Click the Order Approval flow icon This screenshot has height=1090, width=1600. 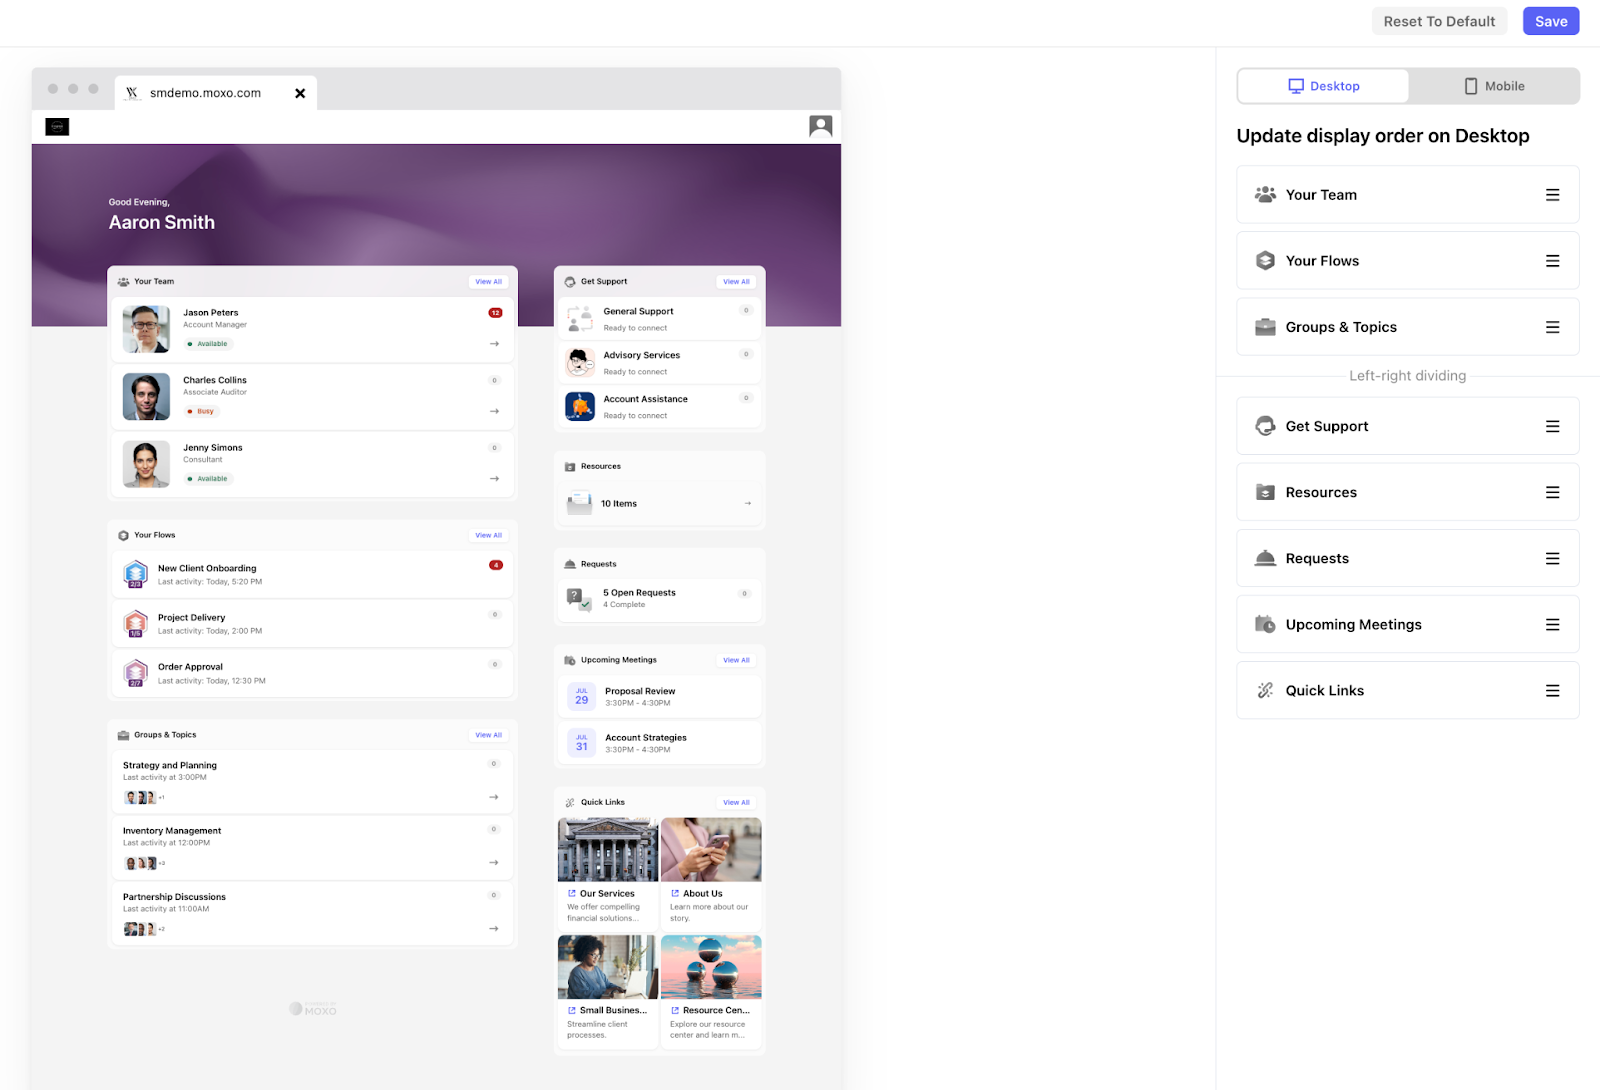click(136, 673)
